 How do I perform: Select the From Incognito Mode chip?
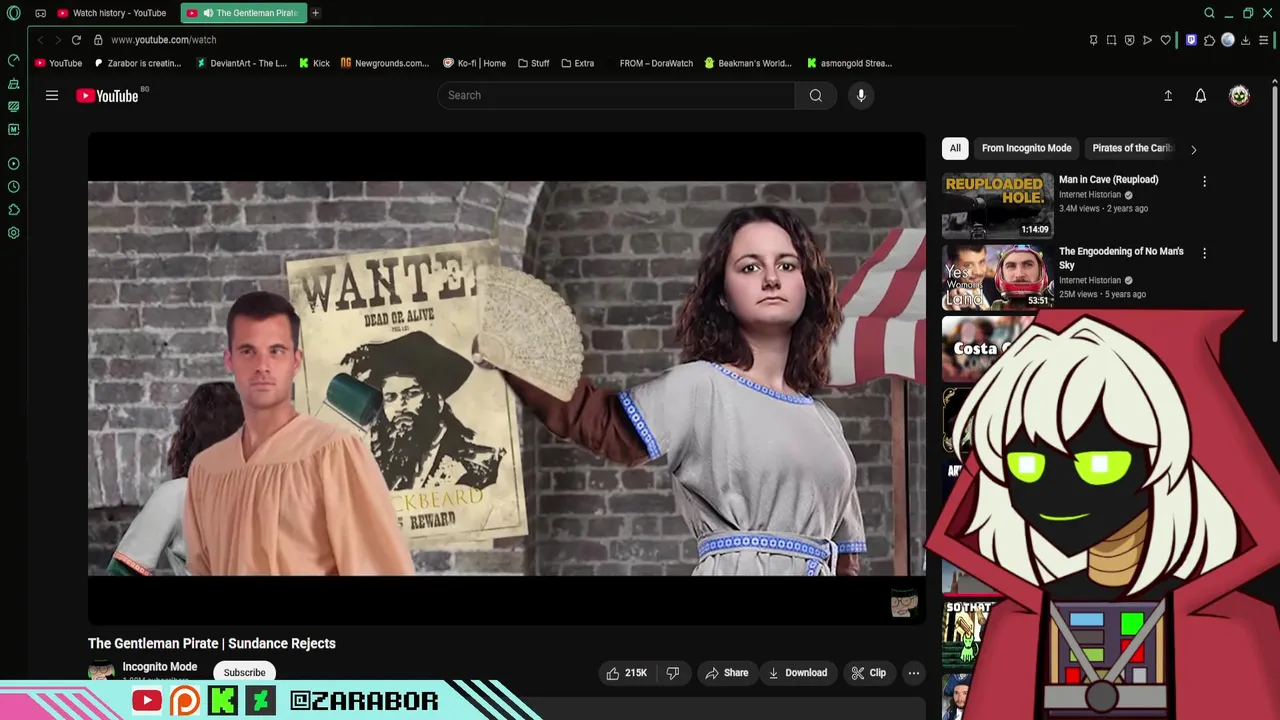click(x=1026, y=148)
